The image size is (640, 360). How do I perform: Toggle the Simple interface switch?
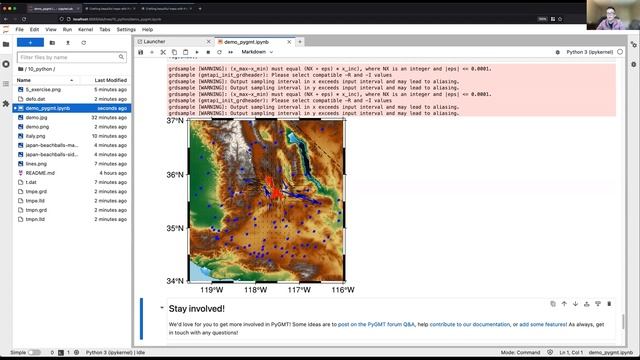(x=34, y=352)
